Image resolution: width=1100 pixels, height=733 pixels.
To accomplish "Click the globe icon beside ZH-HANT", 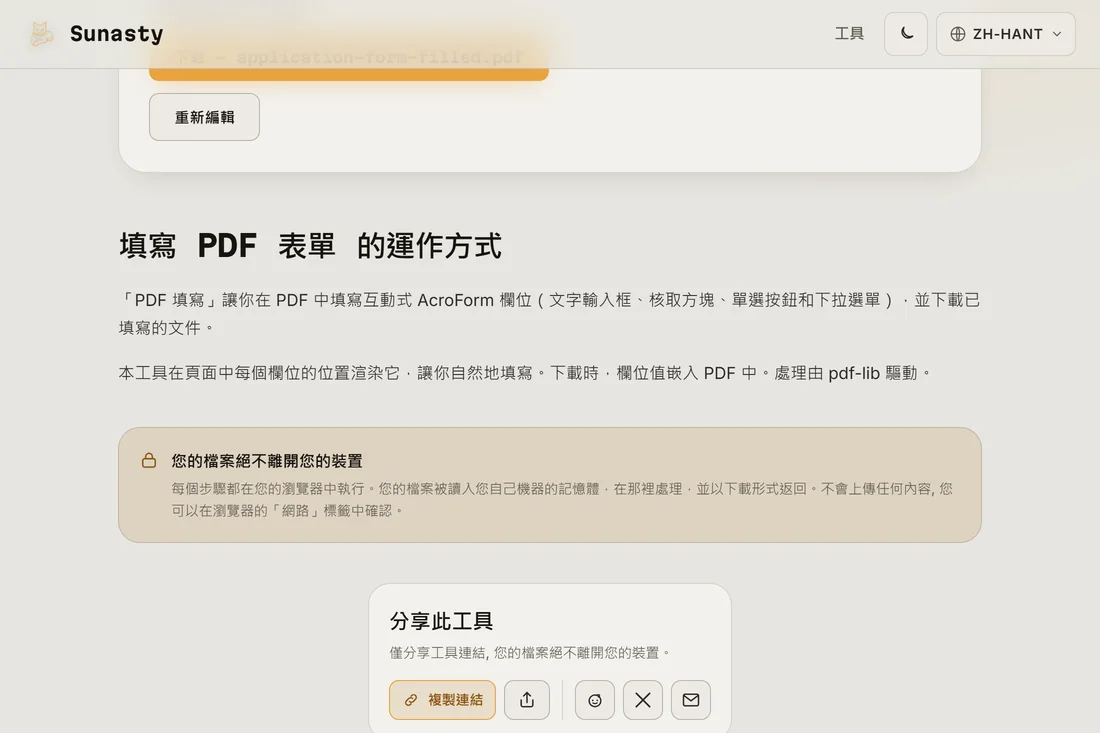I will click(x=958, y=34).
